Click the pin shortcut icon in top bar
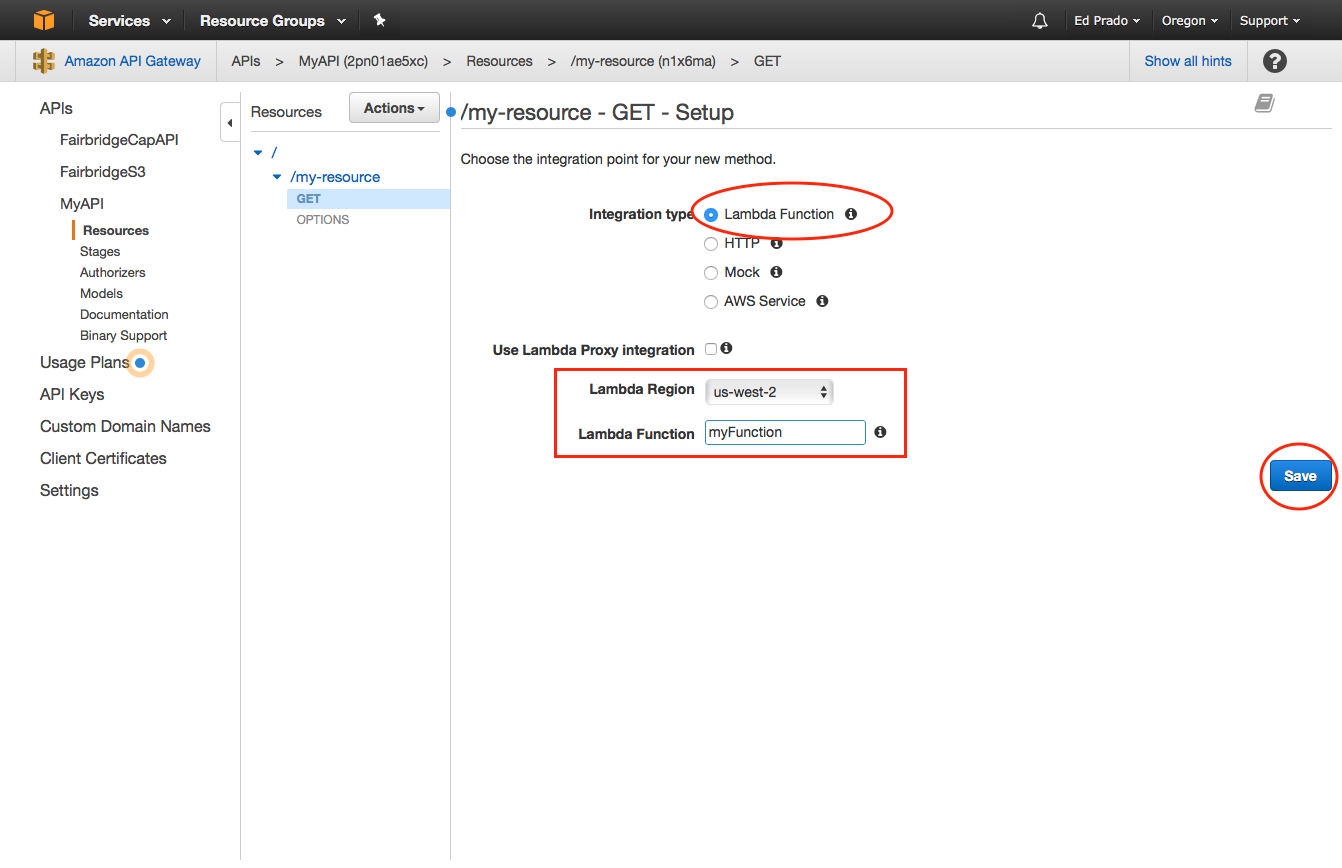The width and height of the screenshot is (1342, 868). [379, 20]
